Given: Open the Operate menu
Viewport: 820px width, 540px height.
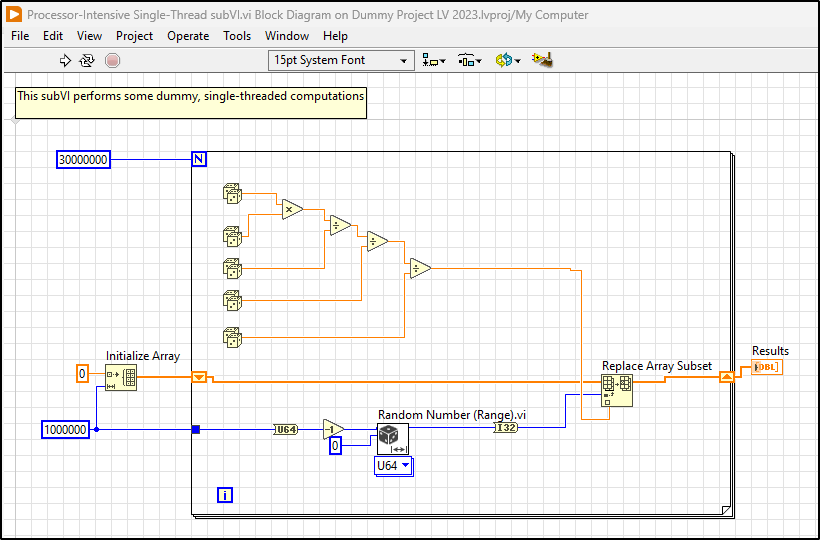Looking at the screenshot, I should (188, 35).
